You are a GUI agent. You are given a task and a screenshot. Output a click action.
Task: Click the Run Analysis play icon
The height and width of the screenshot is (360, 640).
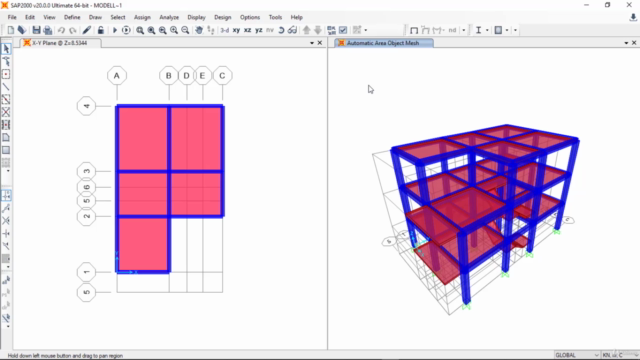click(115, 30)
